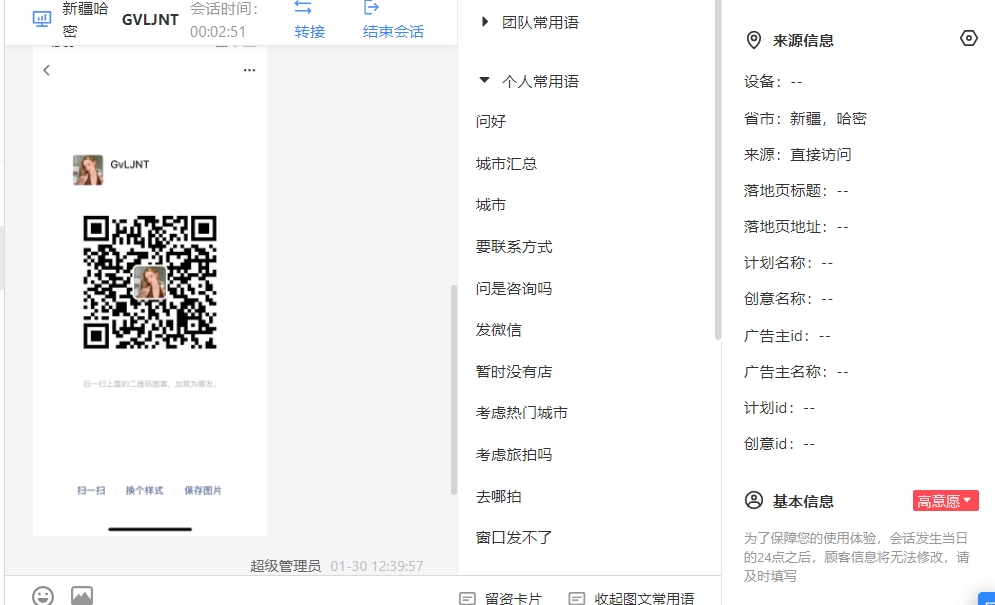Click the hexagon settings icon by 来源信息

968,38
